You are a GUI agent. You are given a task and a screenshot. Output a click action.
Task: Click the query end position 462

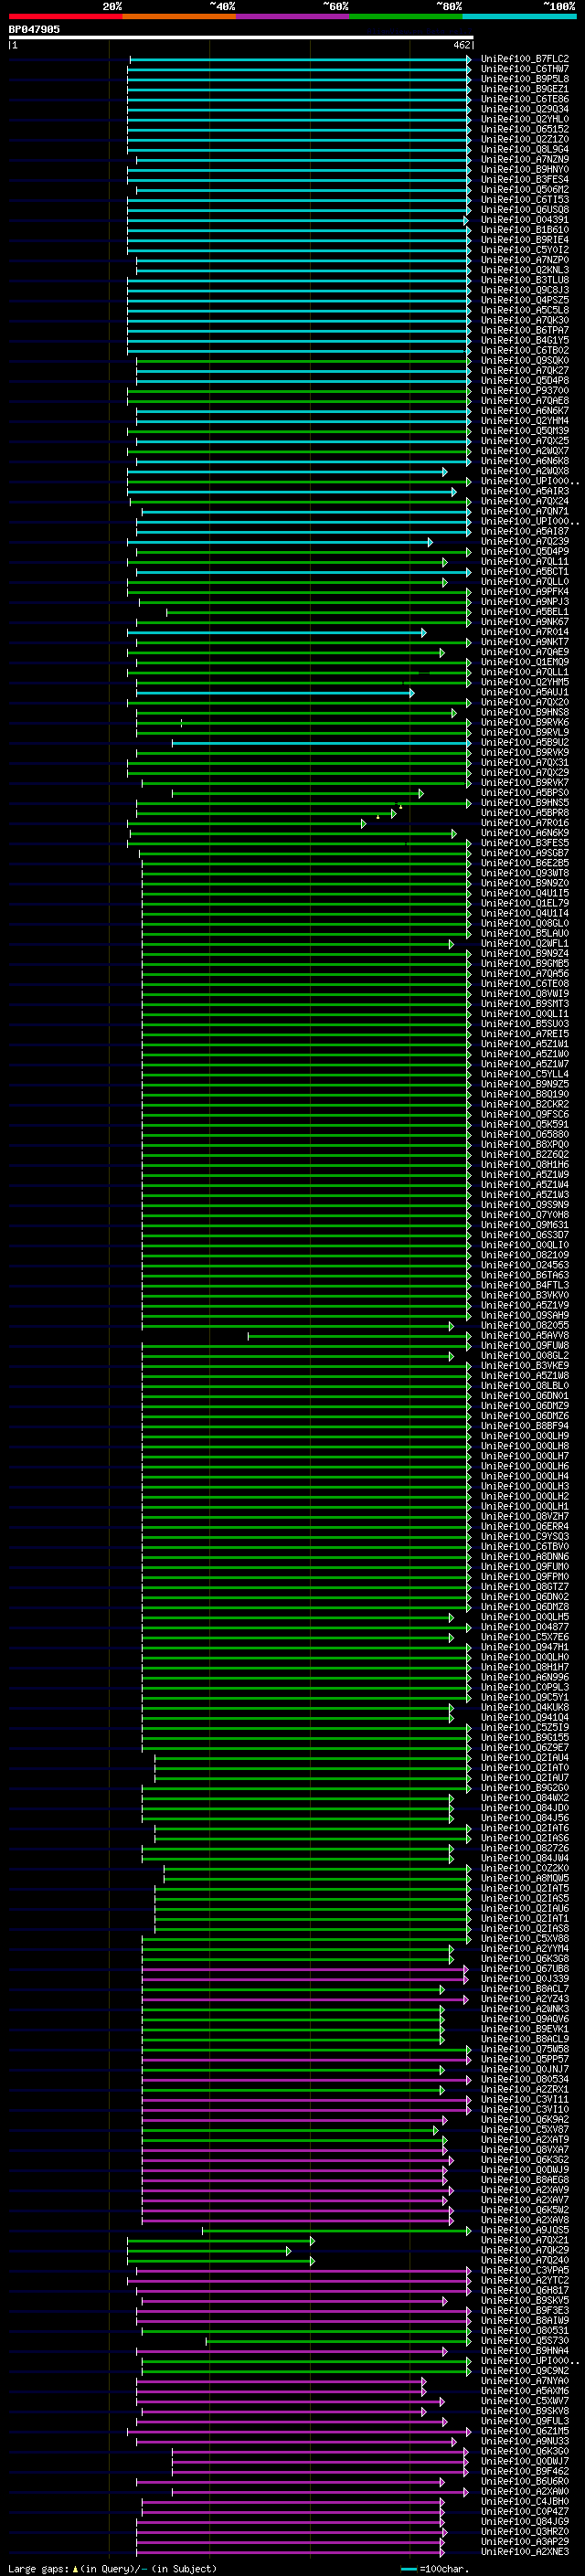[x=461, y=45]
